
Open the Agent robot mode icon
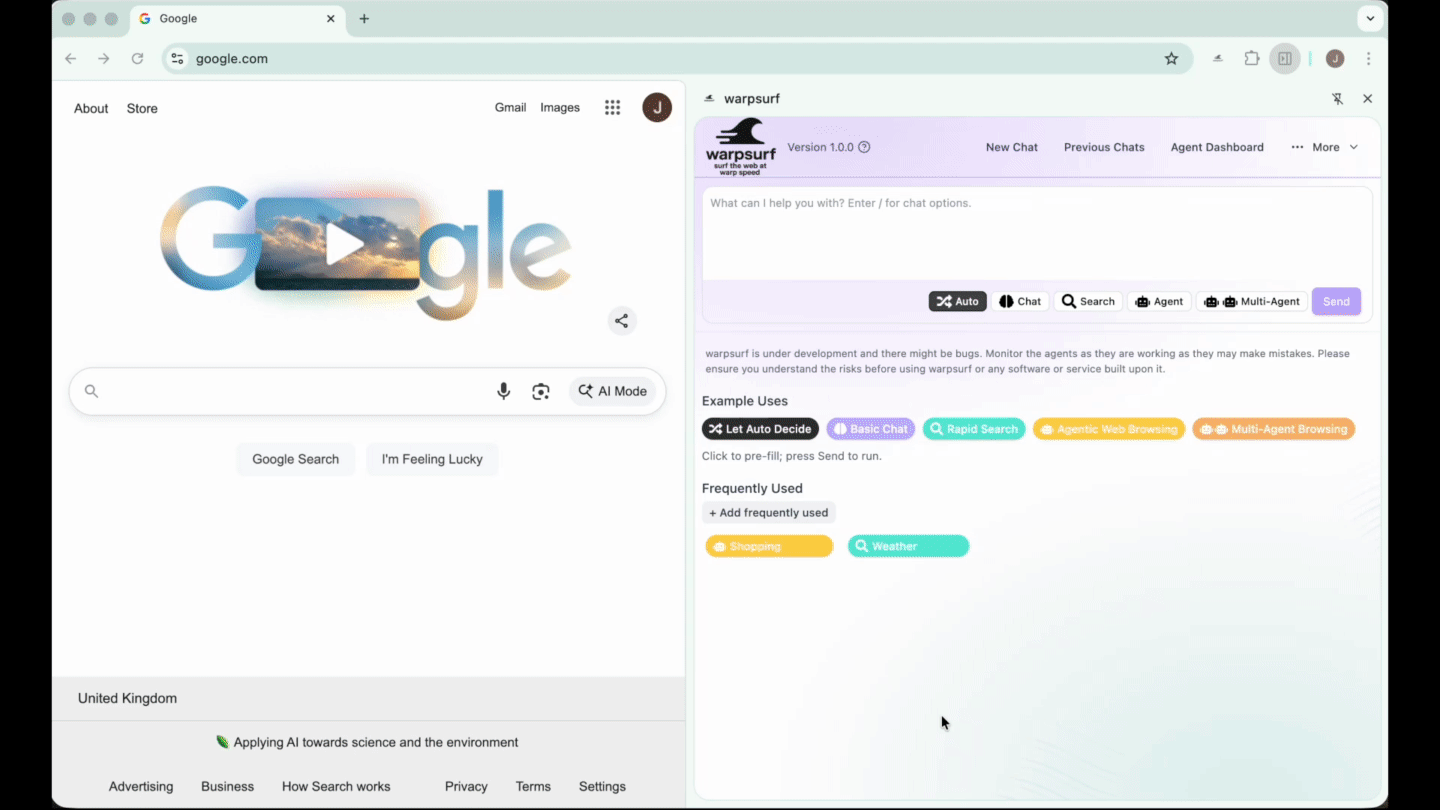[1140, 301]
